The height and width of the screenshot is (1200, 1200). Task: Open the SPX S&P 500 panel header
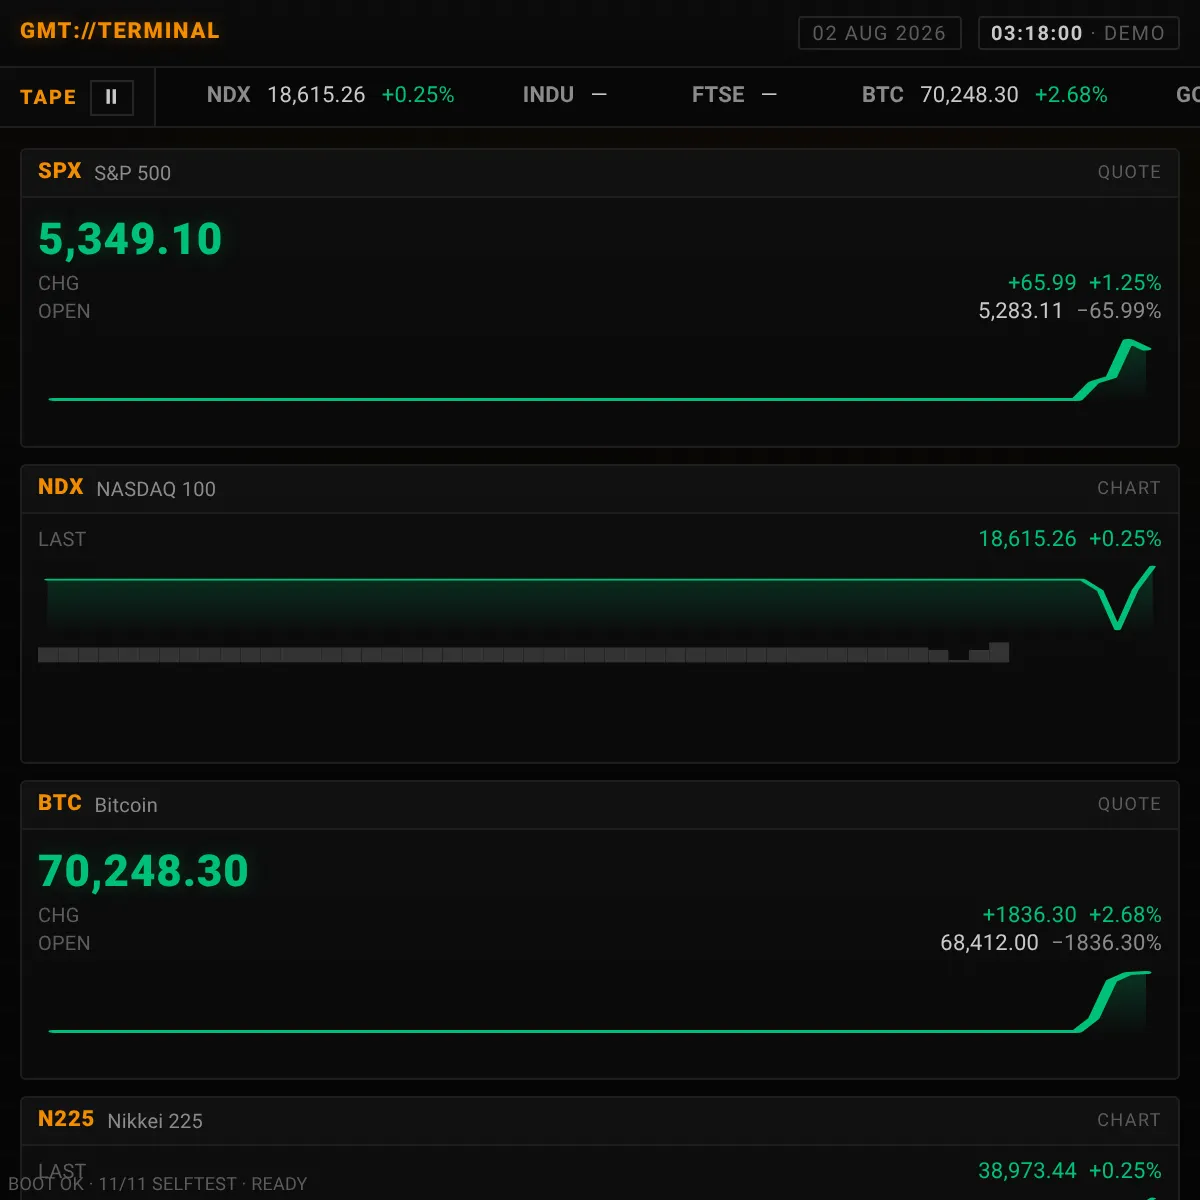600,172
